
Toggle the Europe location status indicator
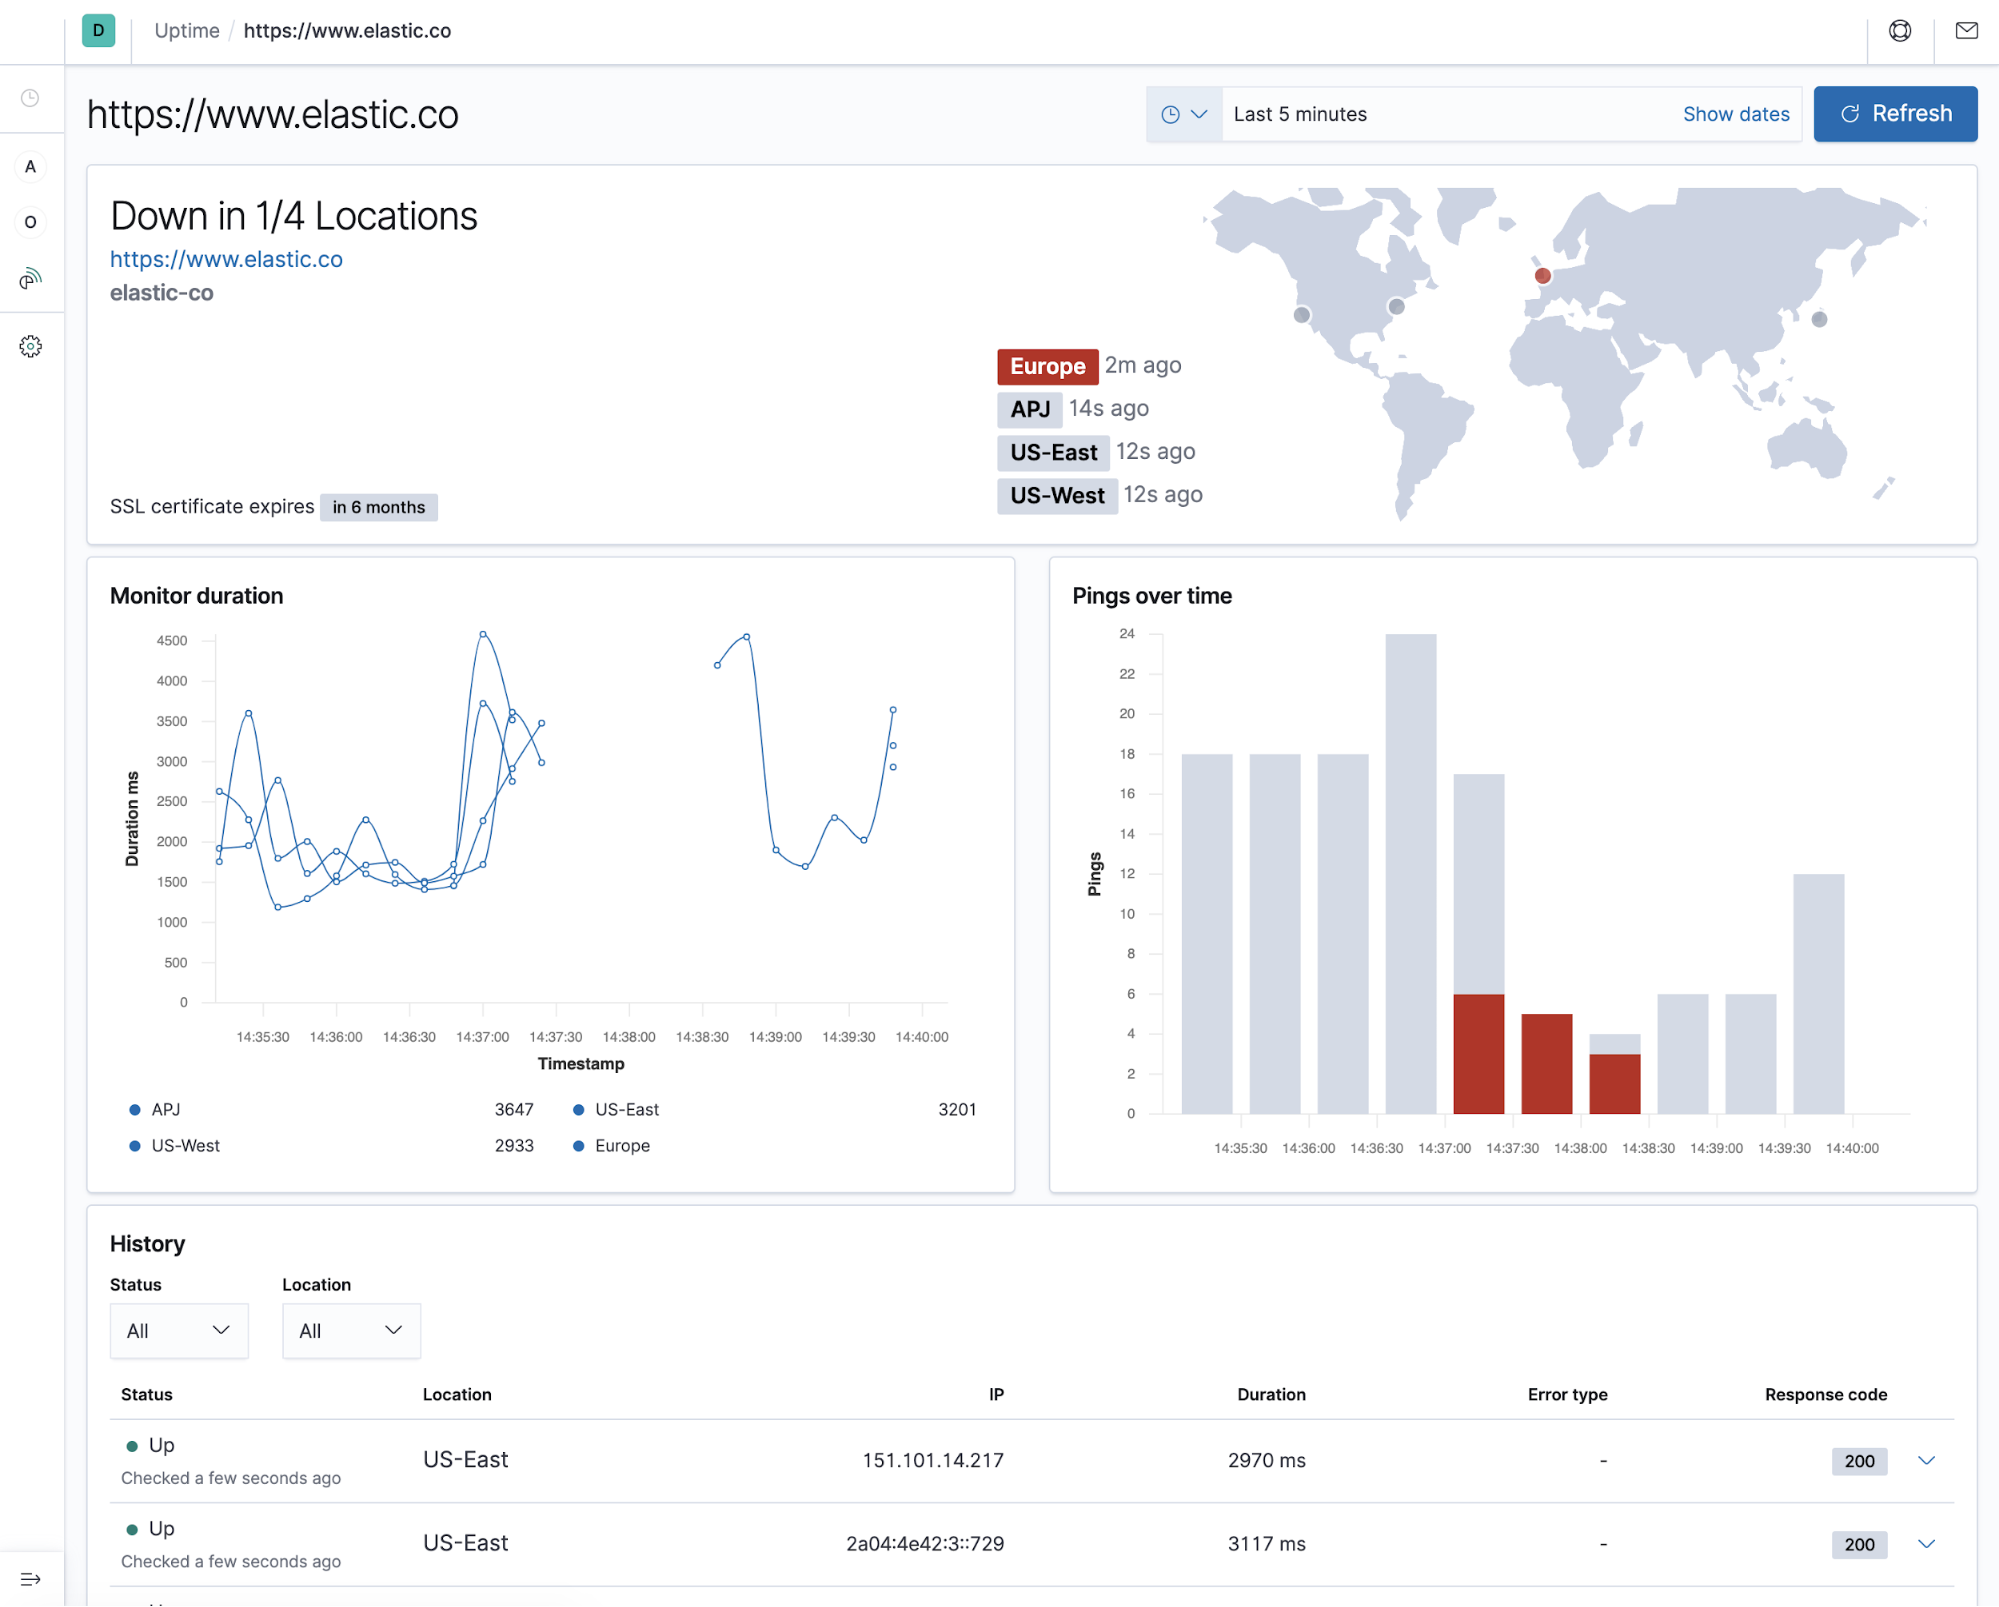point(1046,364)
